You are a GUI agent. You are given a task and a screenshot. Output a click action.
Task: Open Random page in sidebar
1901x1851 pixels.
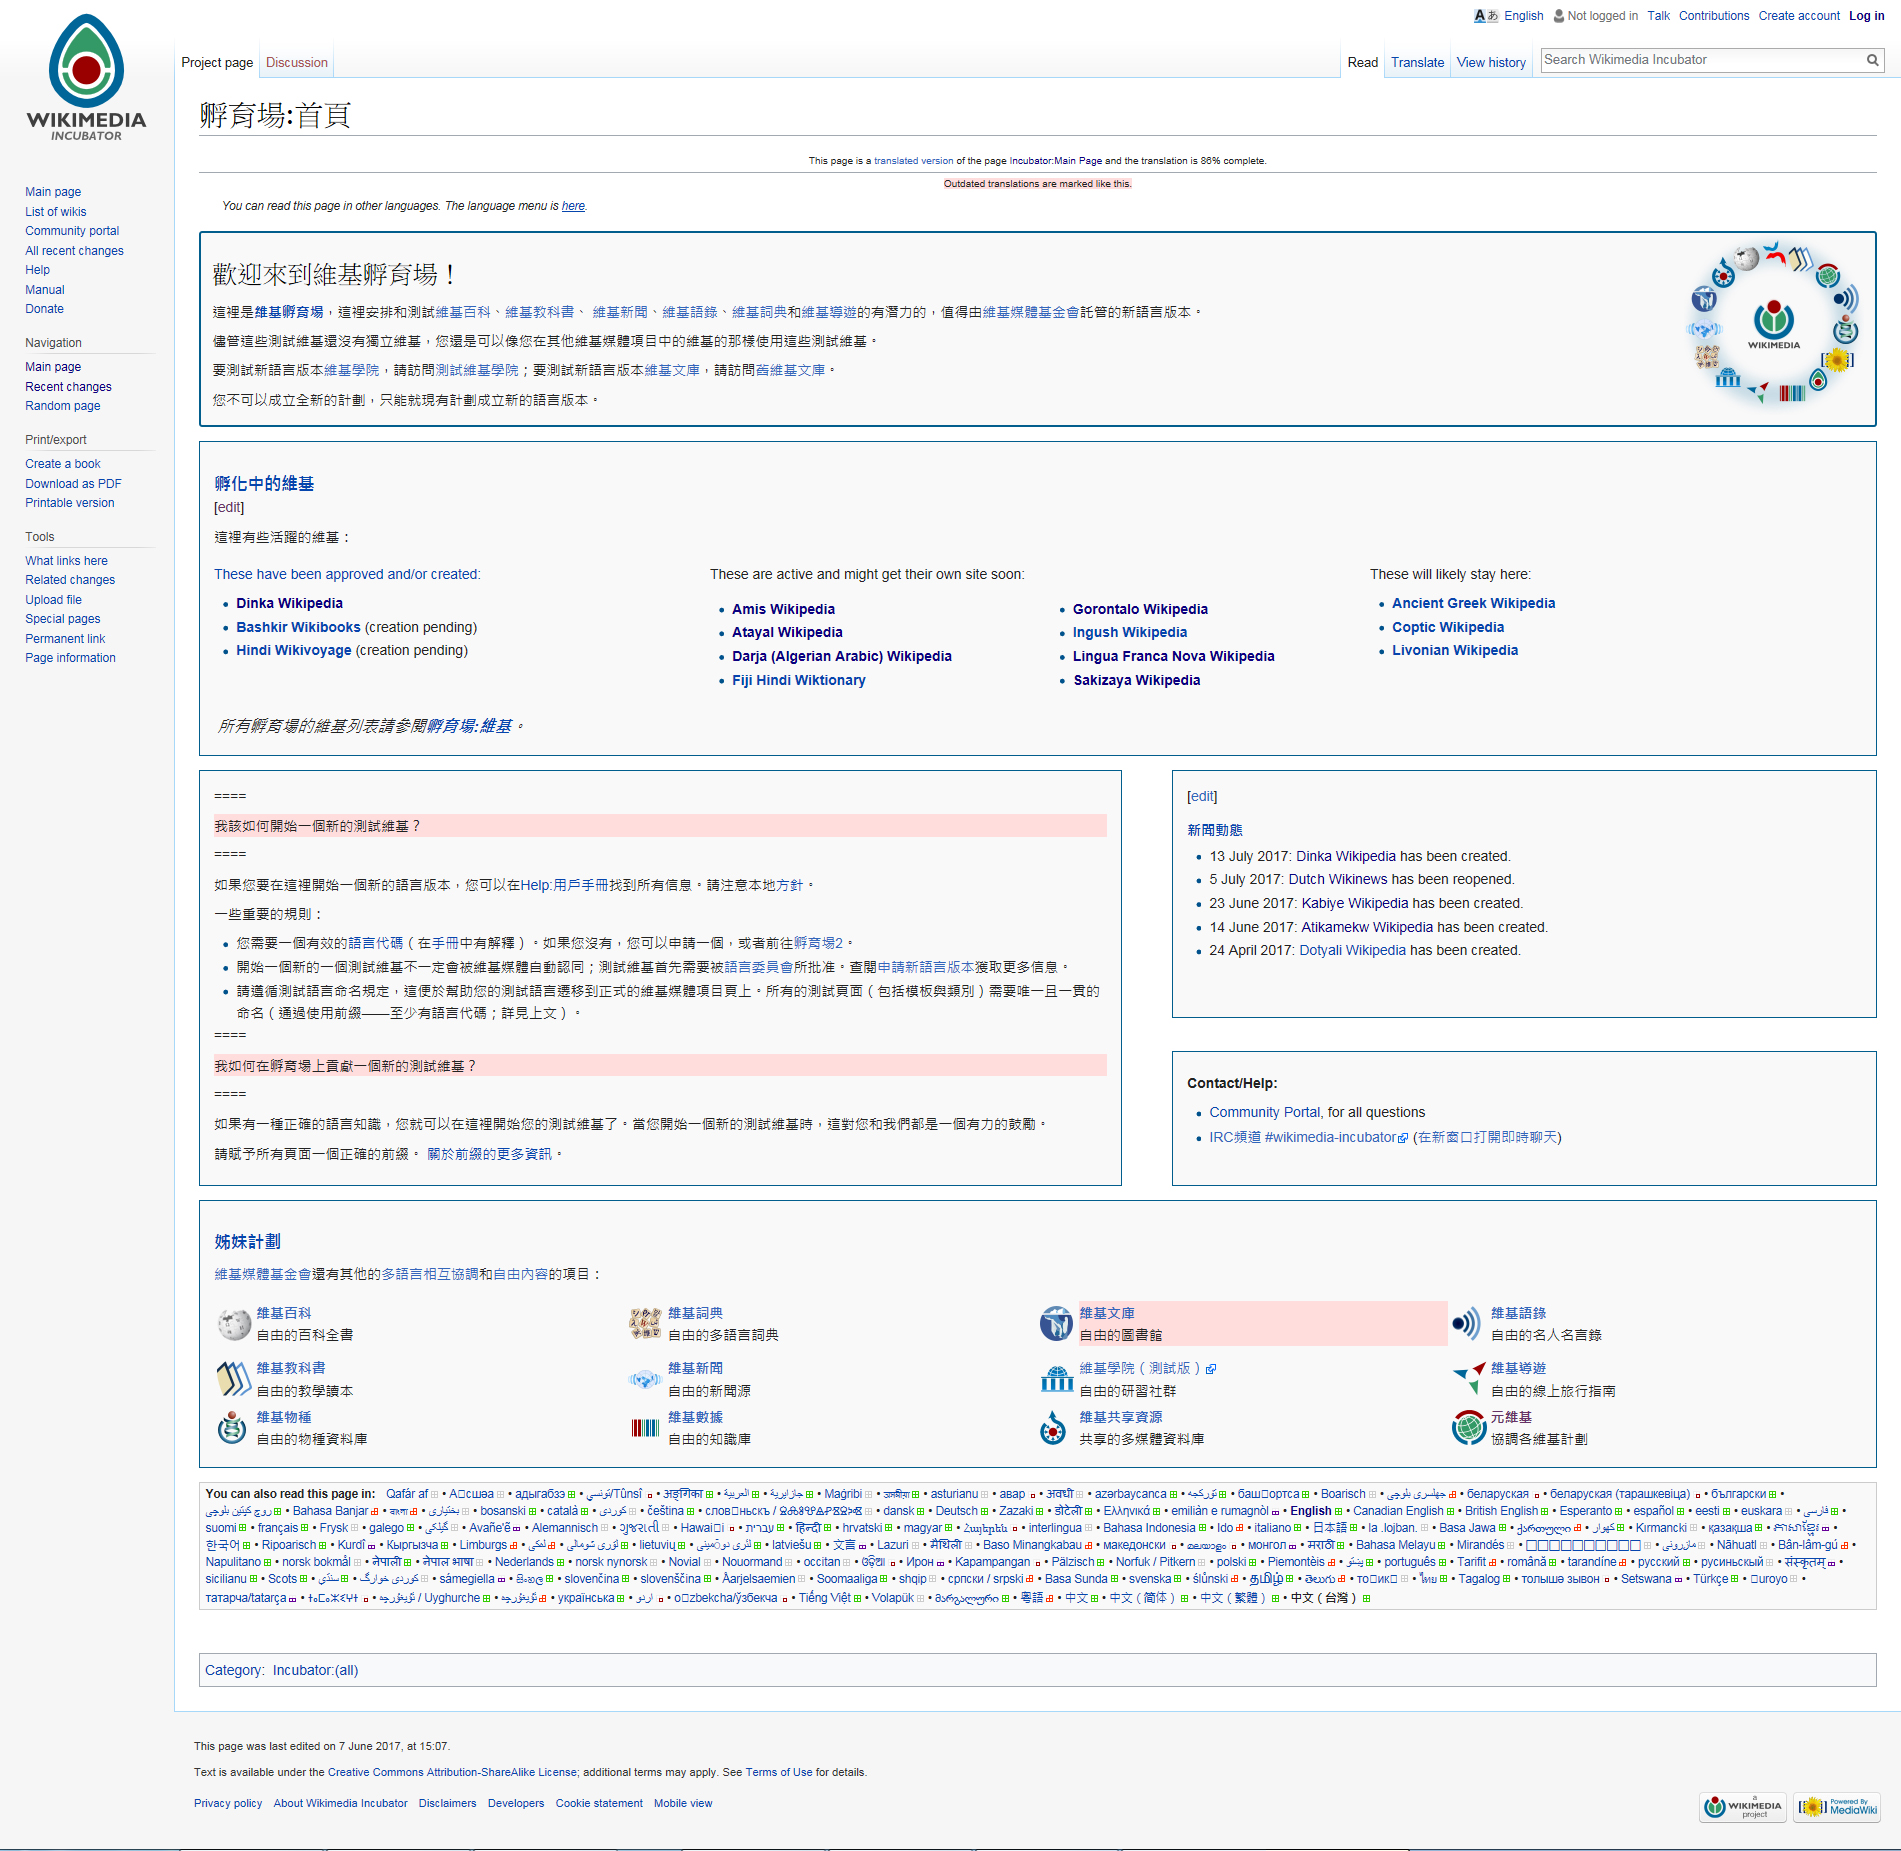coord(62,406)
